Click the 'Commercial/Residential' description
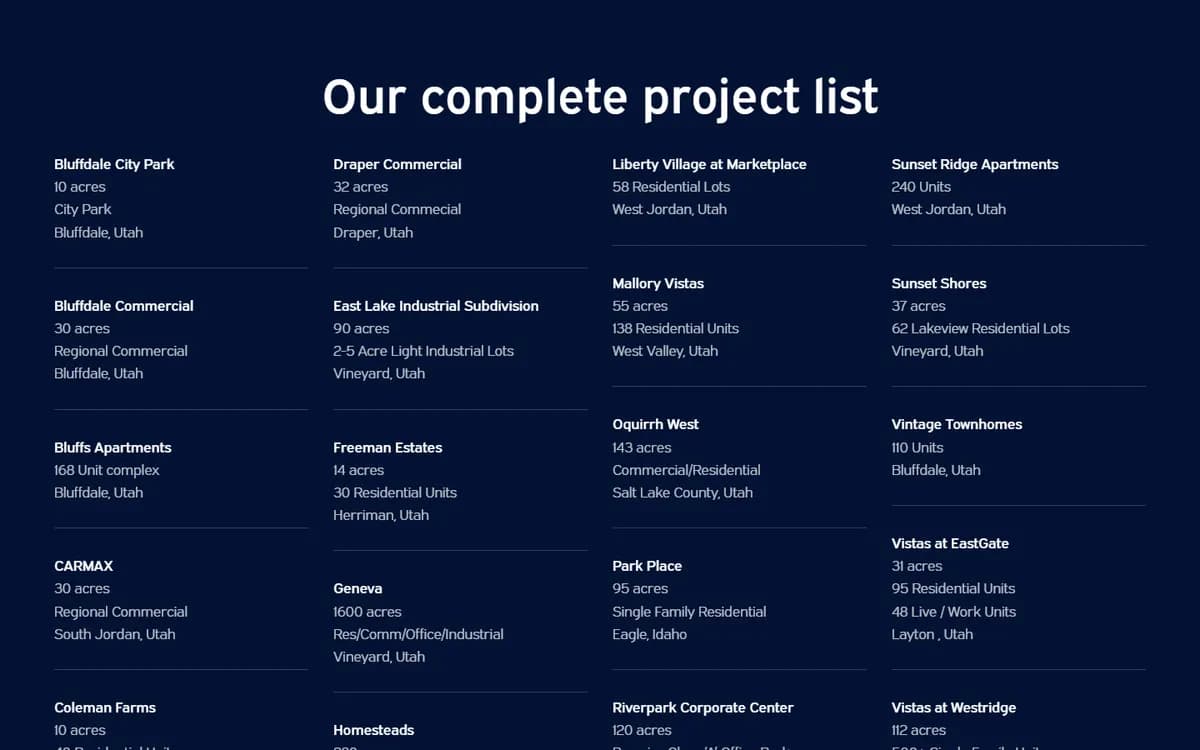This screenshot has height=750, width=1200. tap(687, 470)
